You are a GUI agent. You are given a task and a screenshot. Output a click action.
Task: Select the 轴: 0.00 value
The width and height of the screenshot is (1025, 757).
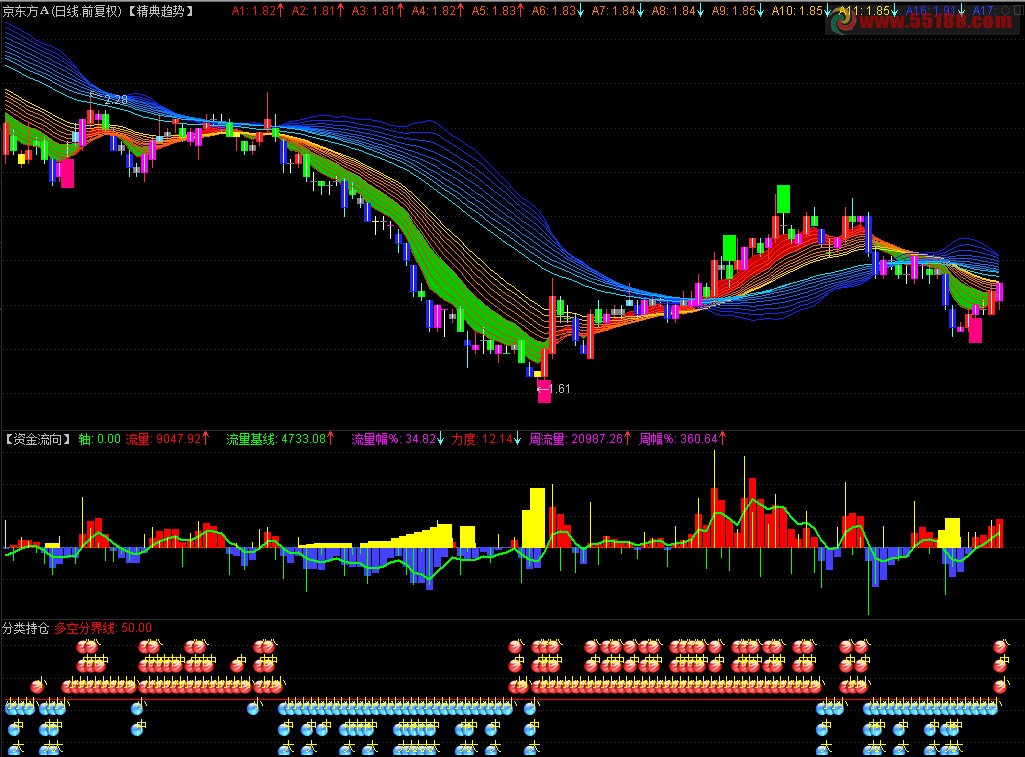[x=99, y=439]
